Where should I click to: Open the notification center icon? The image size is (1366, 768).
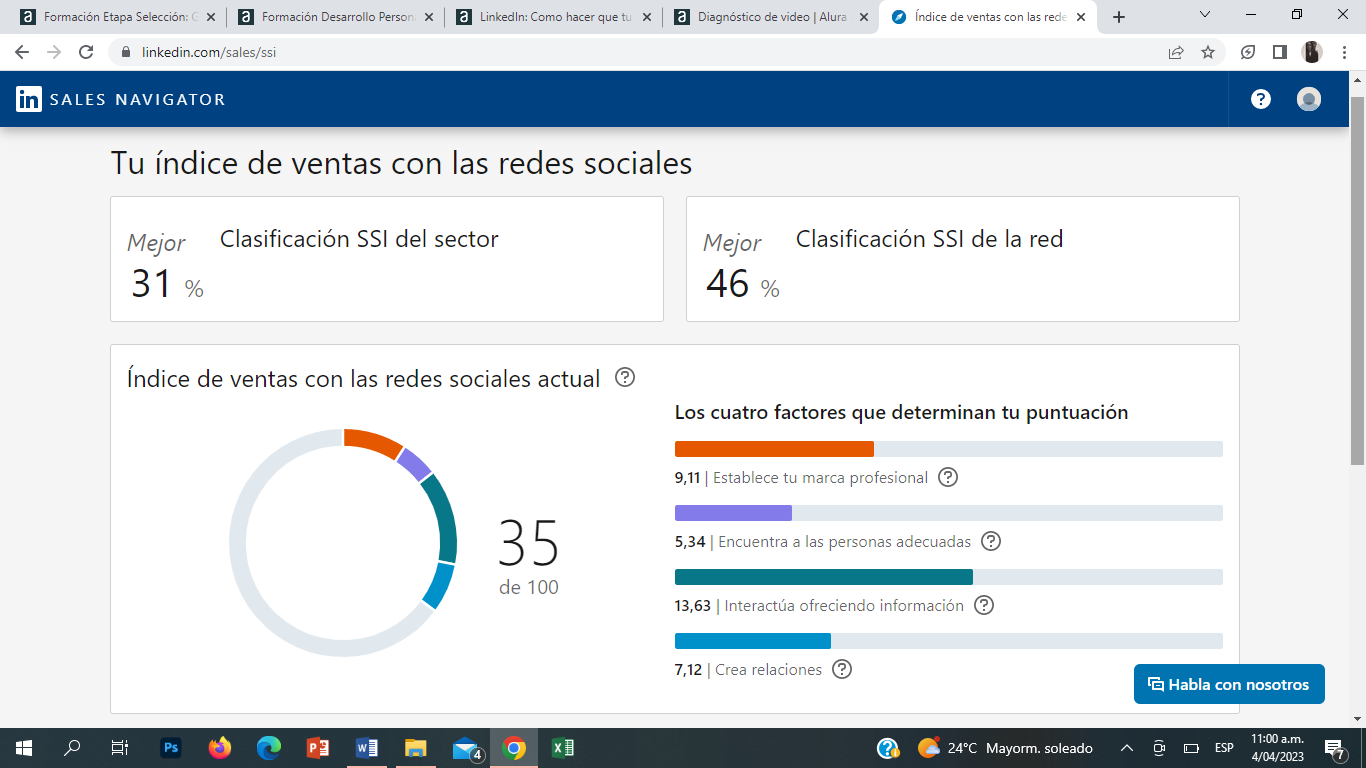(x=1334, y=748)
